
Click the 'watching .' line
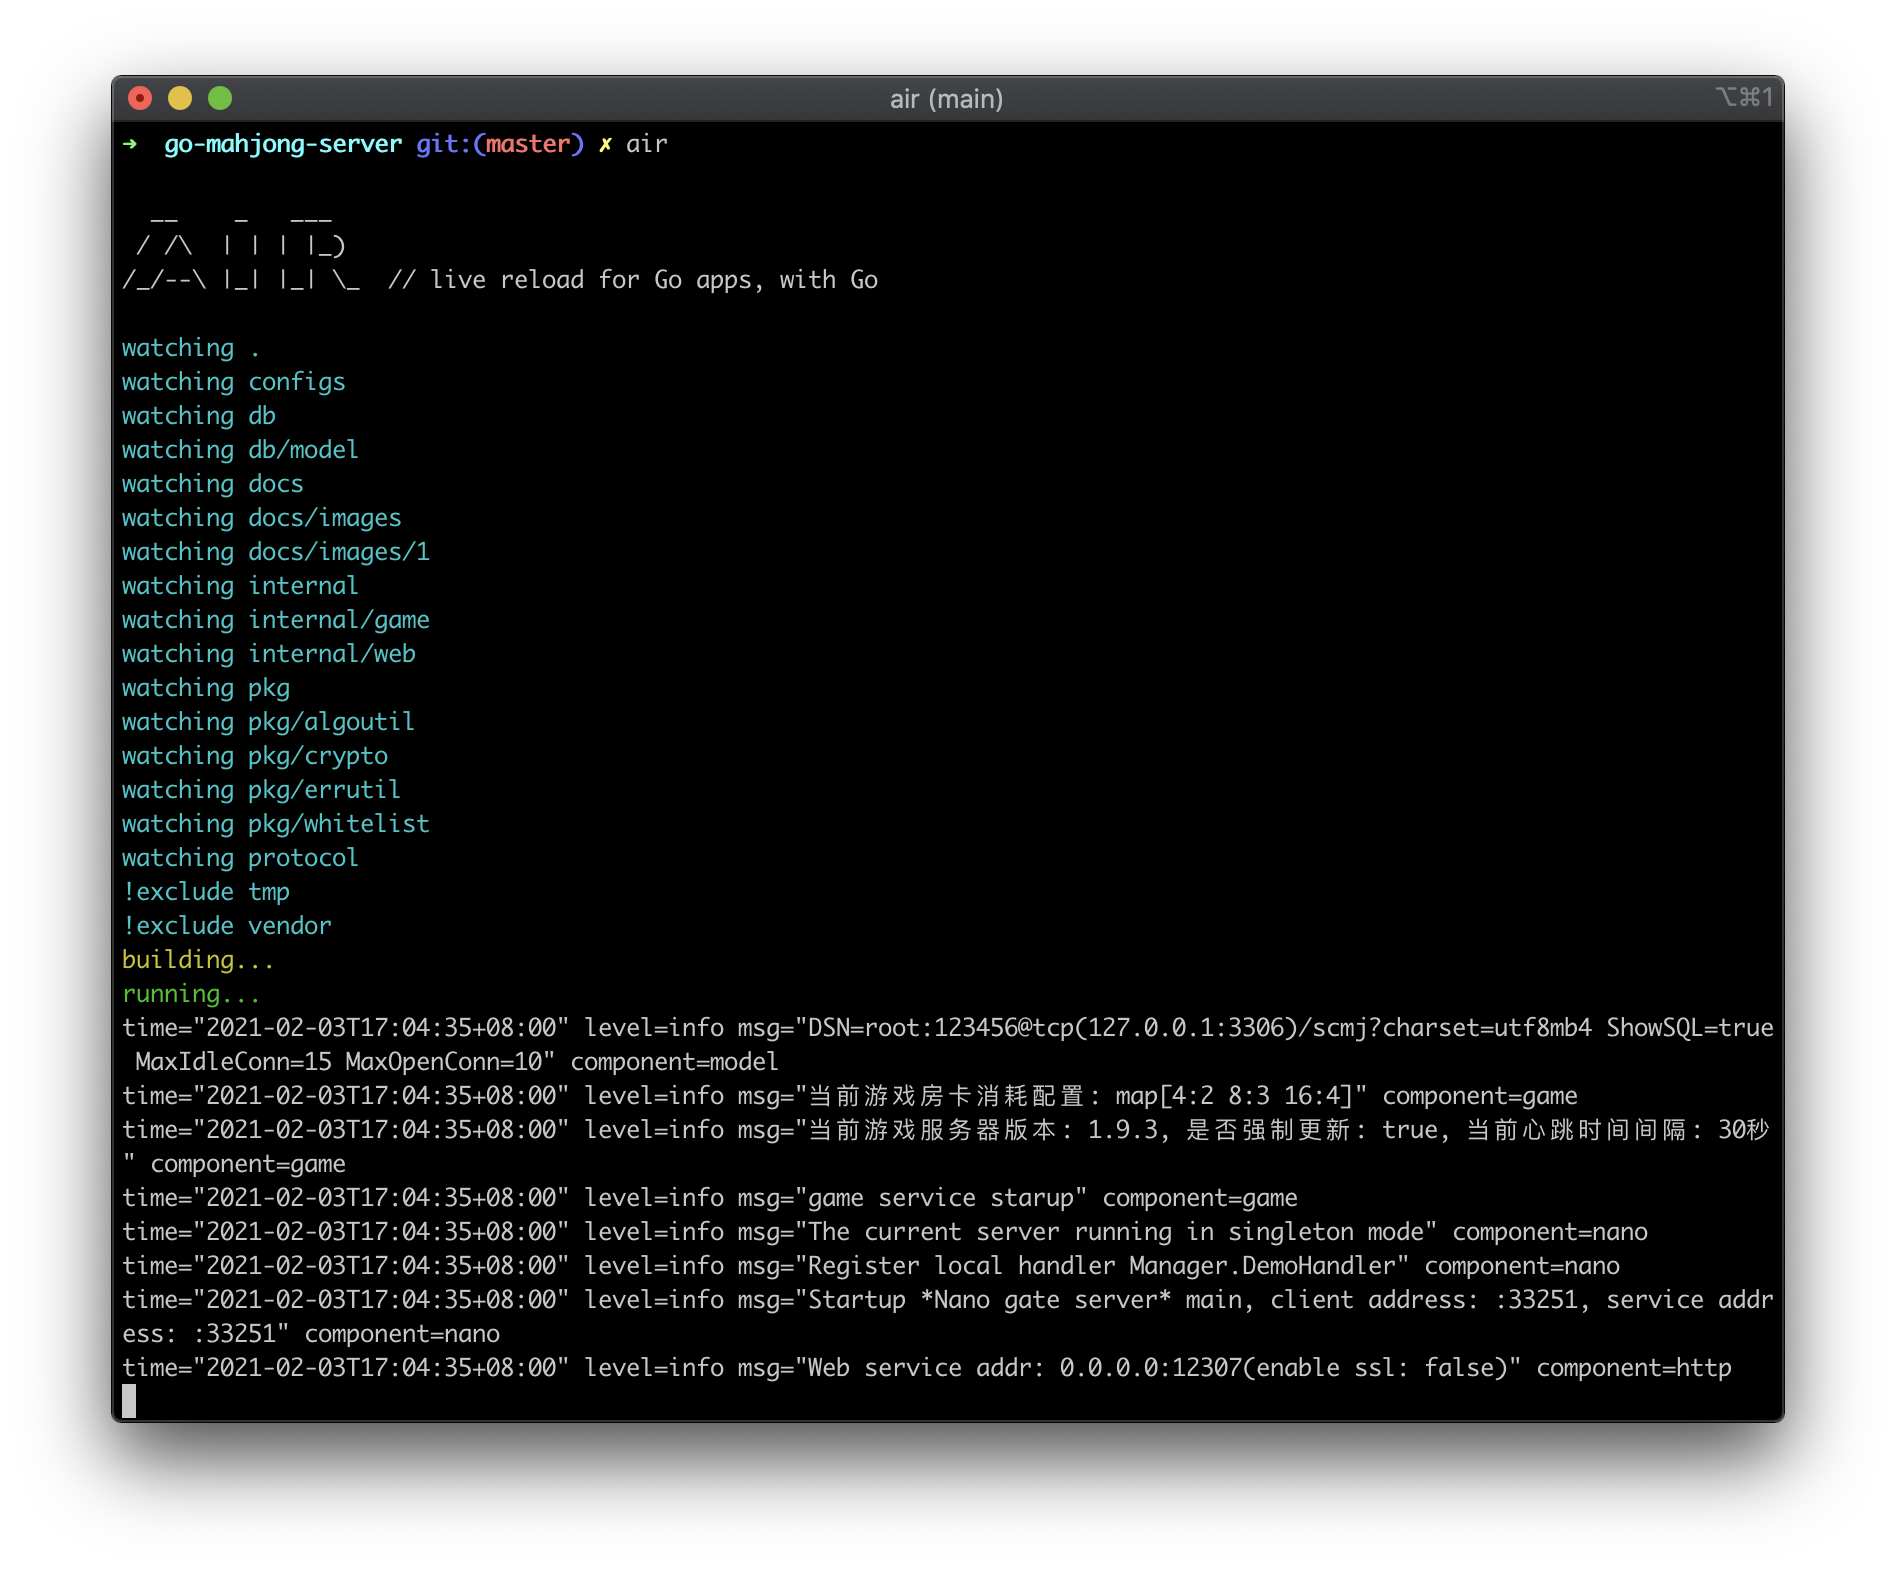coord(191,348)
